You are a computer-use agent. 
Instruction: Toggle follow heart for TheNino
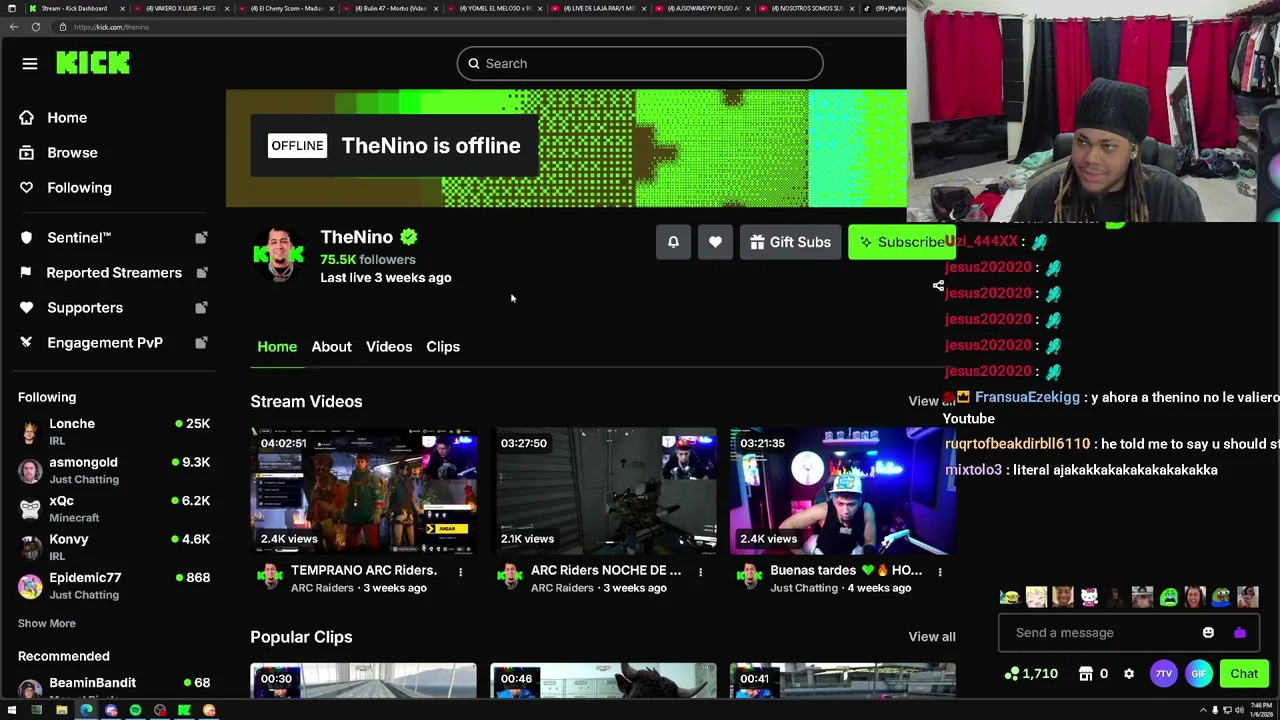point(715,242)
